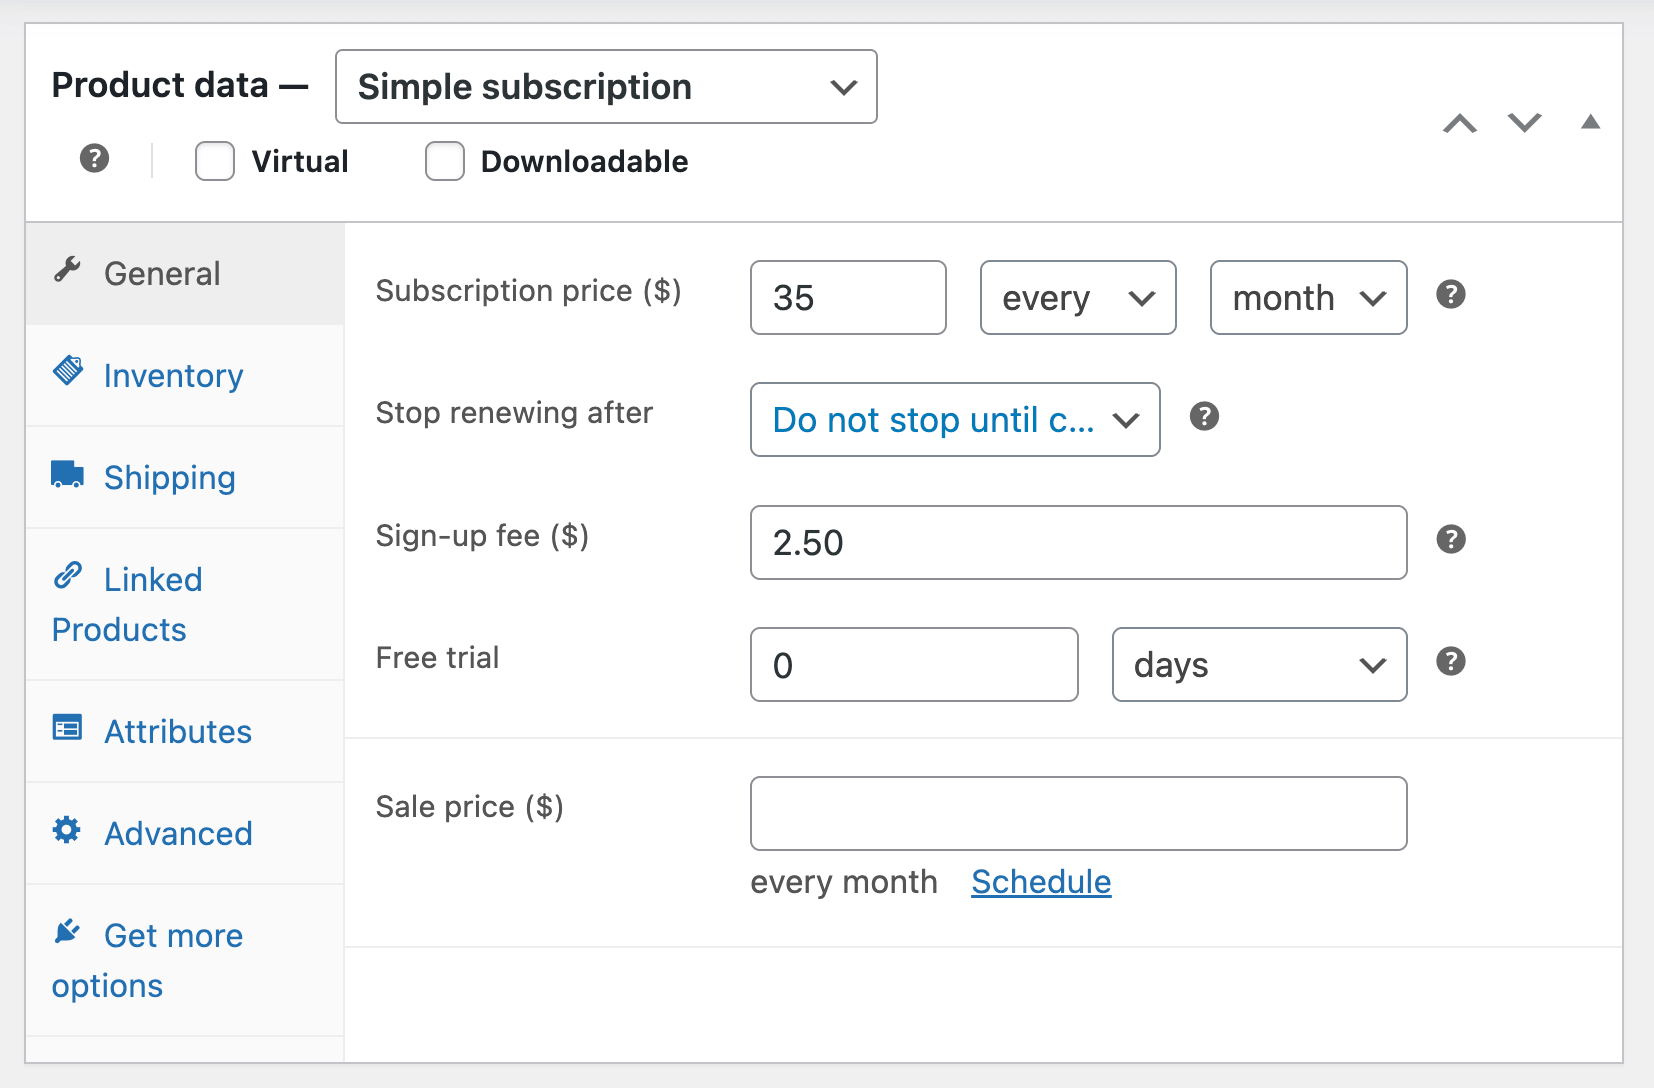This screenshot has width=1654, height=1088.
Task: Open help tooltip next to Product data heading
Action: (93, 159)
